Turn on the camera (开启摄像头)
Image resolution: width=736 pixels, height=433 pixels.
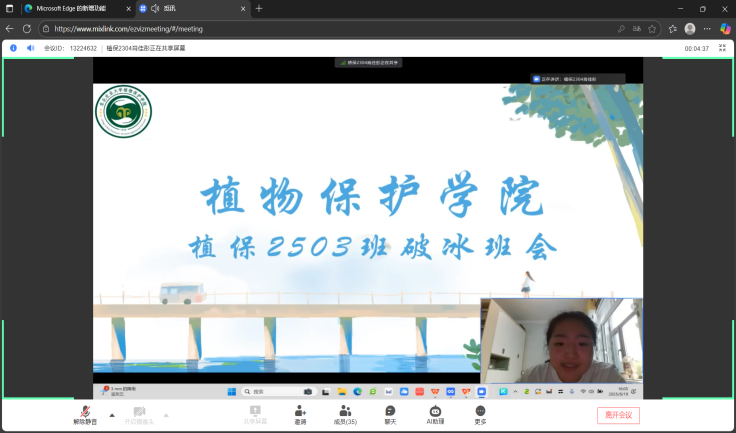pos(139,412)
